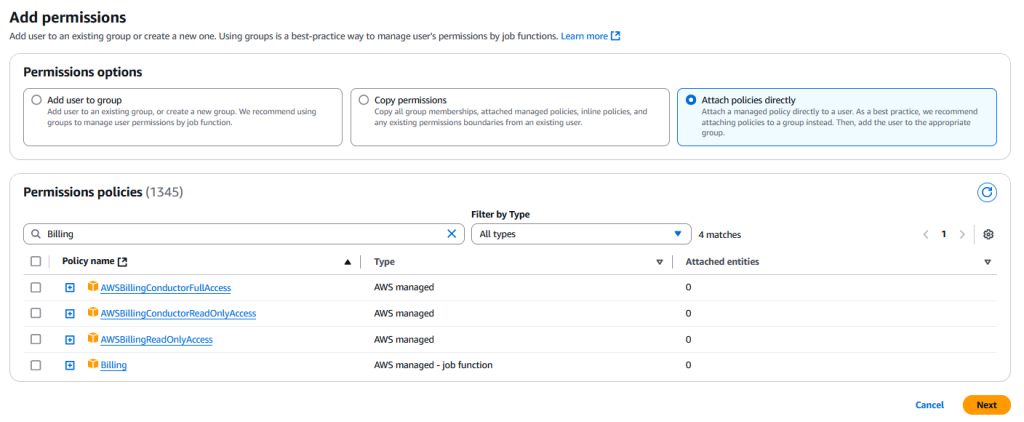Open the AWSBillingConductorReadOnlyAccess policy link
Image resolution: width=1024 pixels, height=422 pixels.
pos(178,314)
